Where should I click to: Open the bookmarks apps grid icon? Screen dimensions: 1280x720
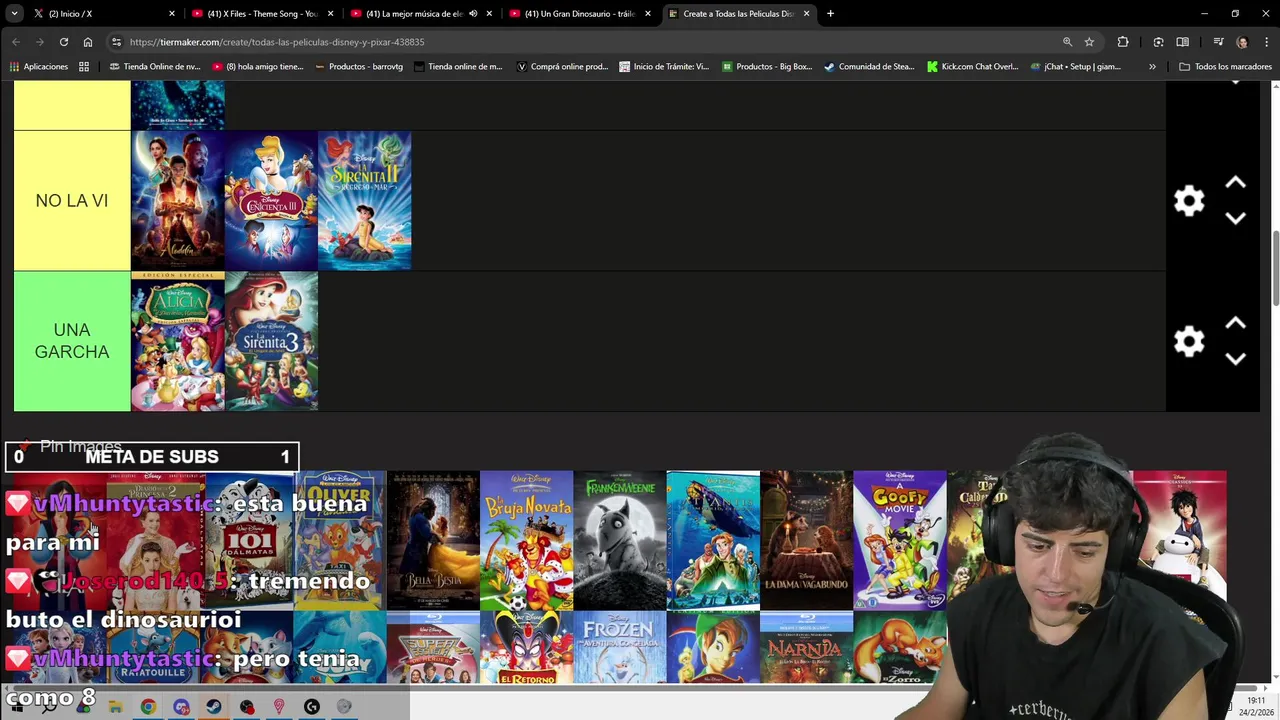(x=84, y=67)
